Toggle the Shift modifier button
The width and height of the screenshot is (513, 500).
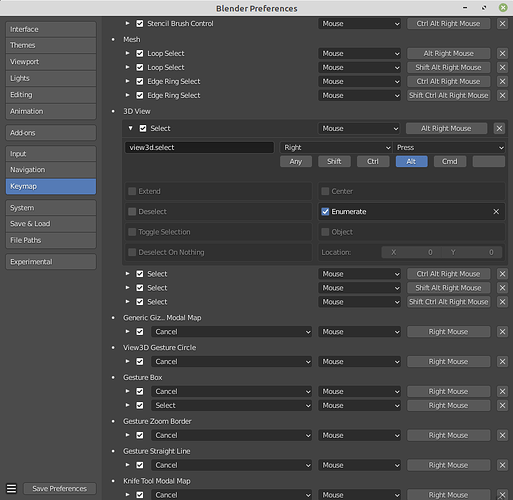(x=334, y=162)
